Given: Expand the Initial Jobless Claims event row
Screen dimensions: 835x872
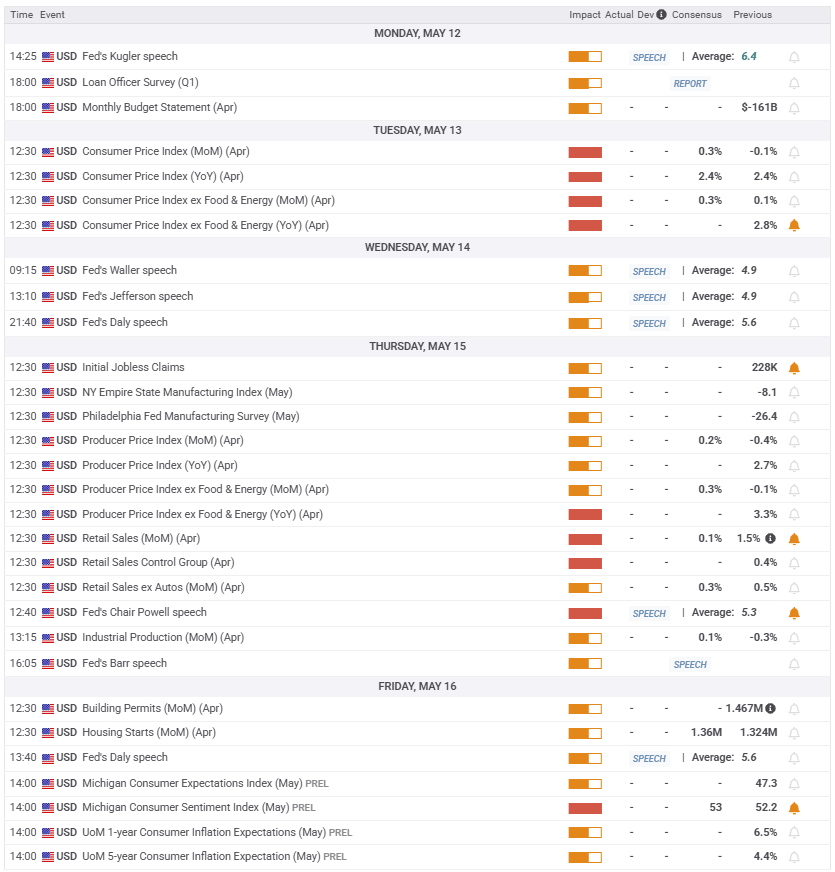Looking at the screenshot, I should [417, 368].
